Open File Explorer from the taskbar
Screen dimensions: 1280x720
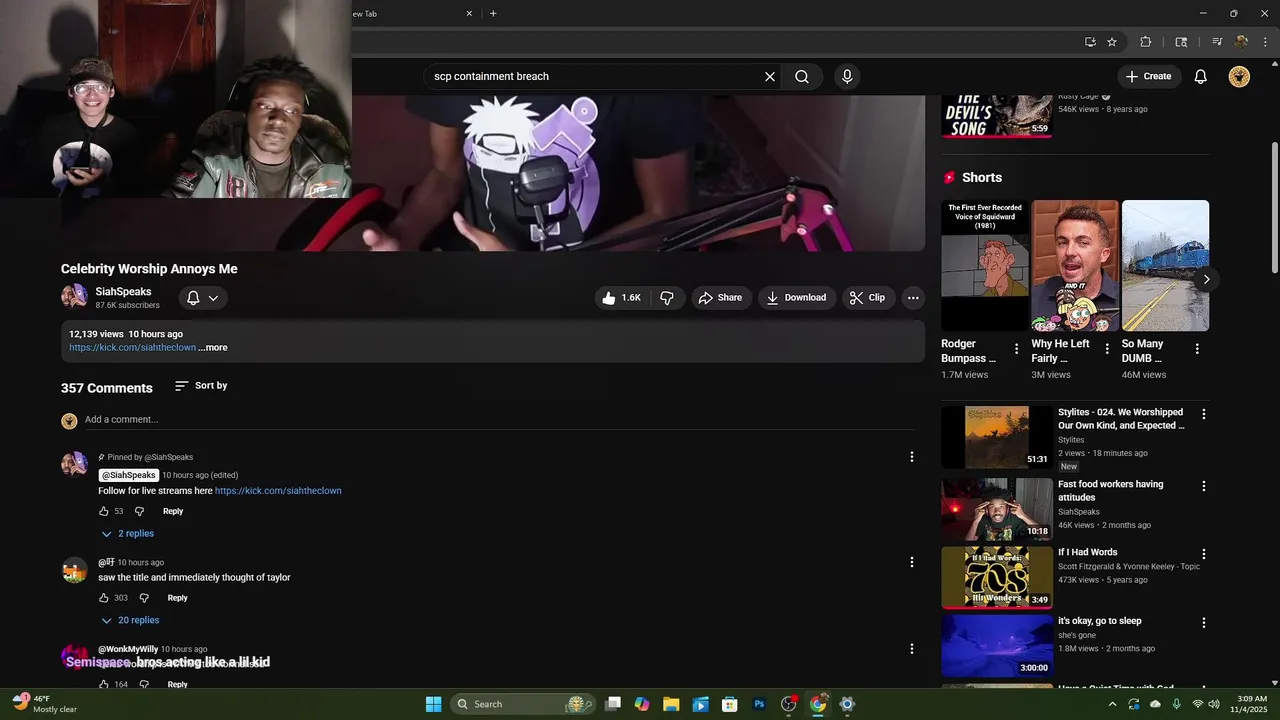click(x=671, y=704)
